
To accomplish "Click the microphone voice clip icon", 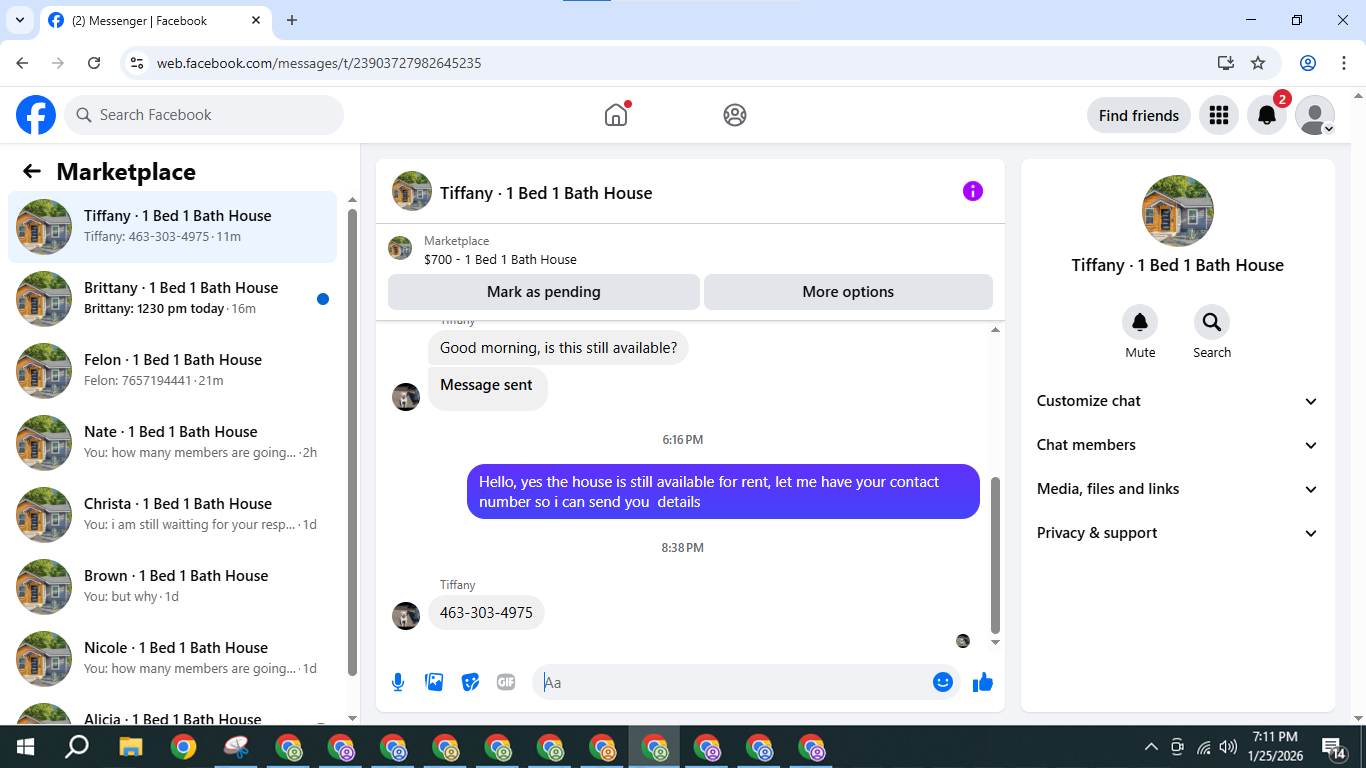I will (398, 682).
